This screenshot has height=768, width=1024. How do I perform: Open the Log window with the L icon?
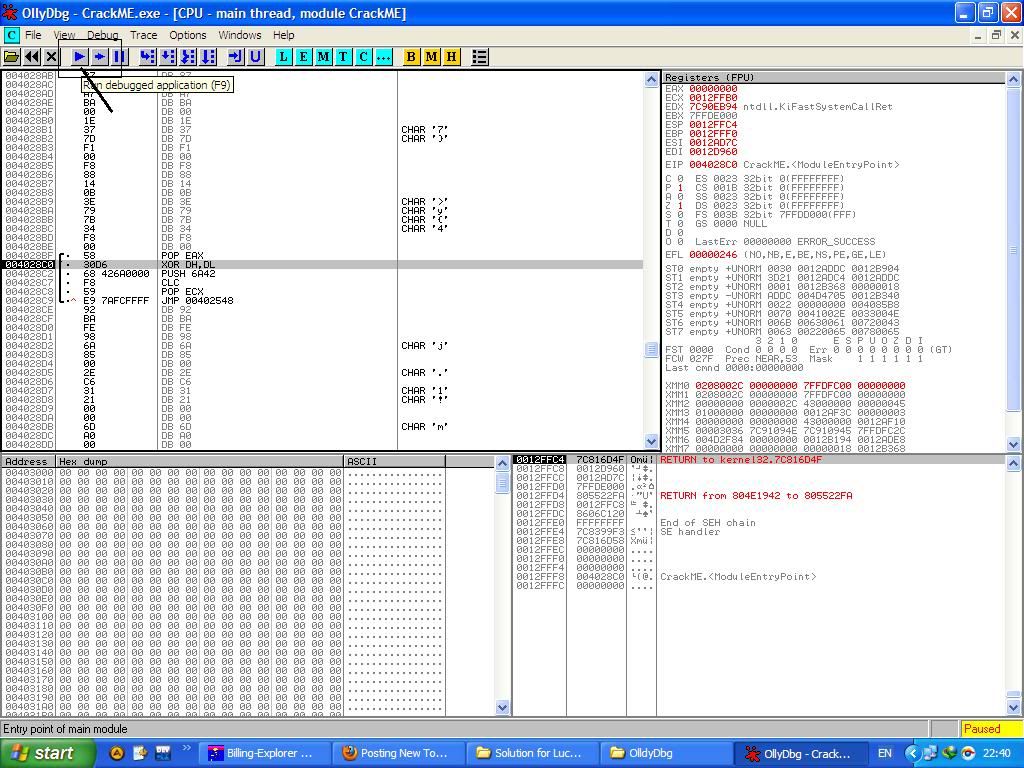(x=283, y=57)
